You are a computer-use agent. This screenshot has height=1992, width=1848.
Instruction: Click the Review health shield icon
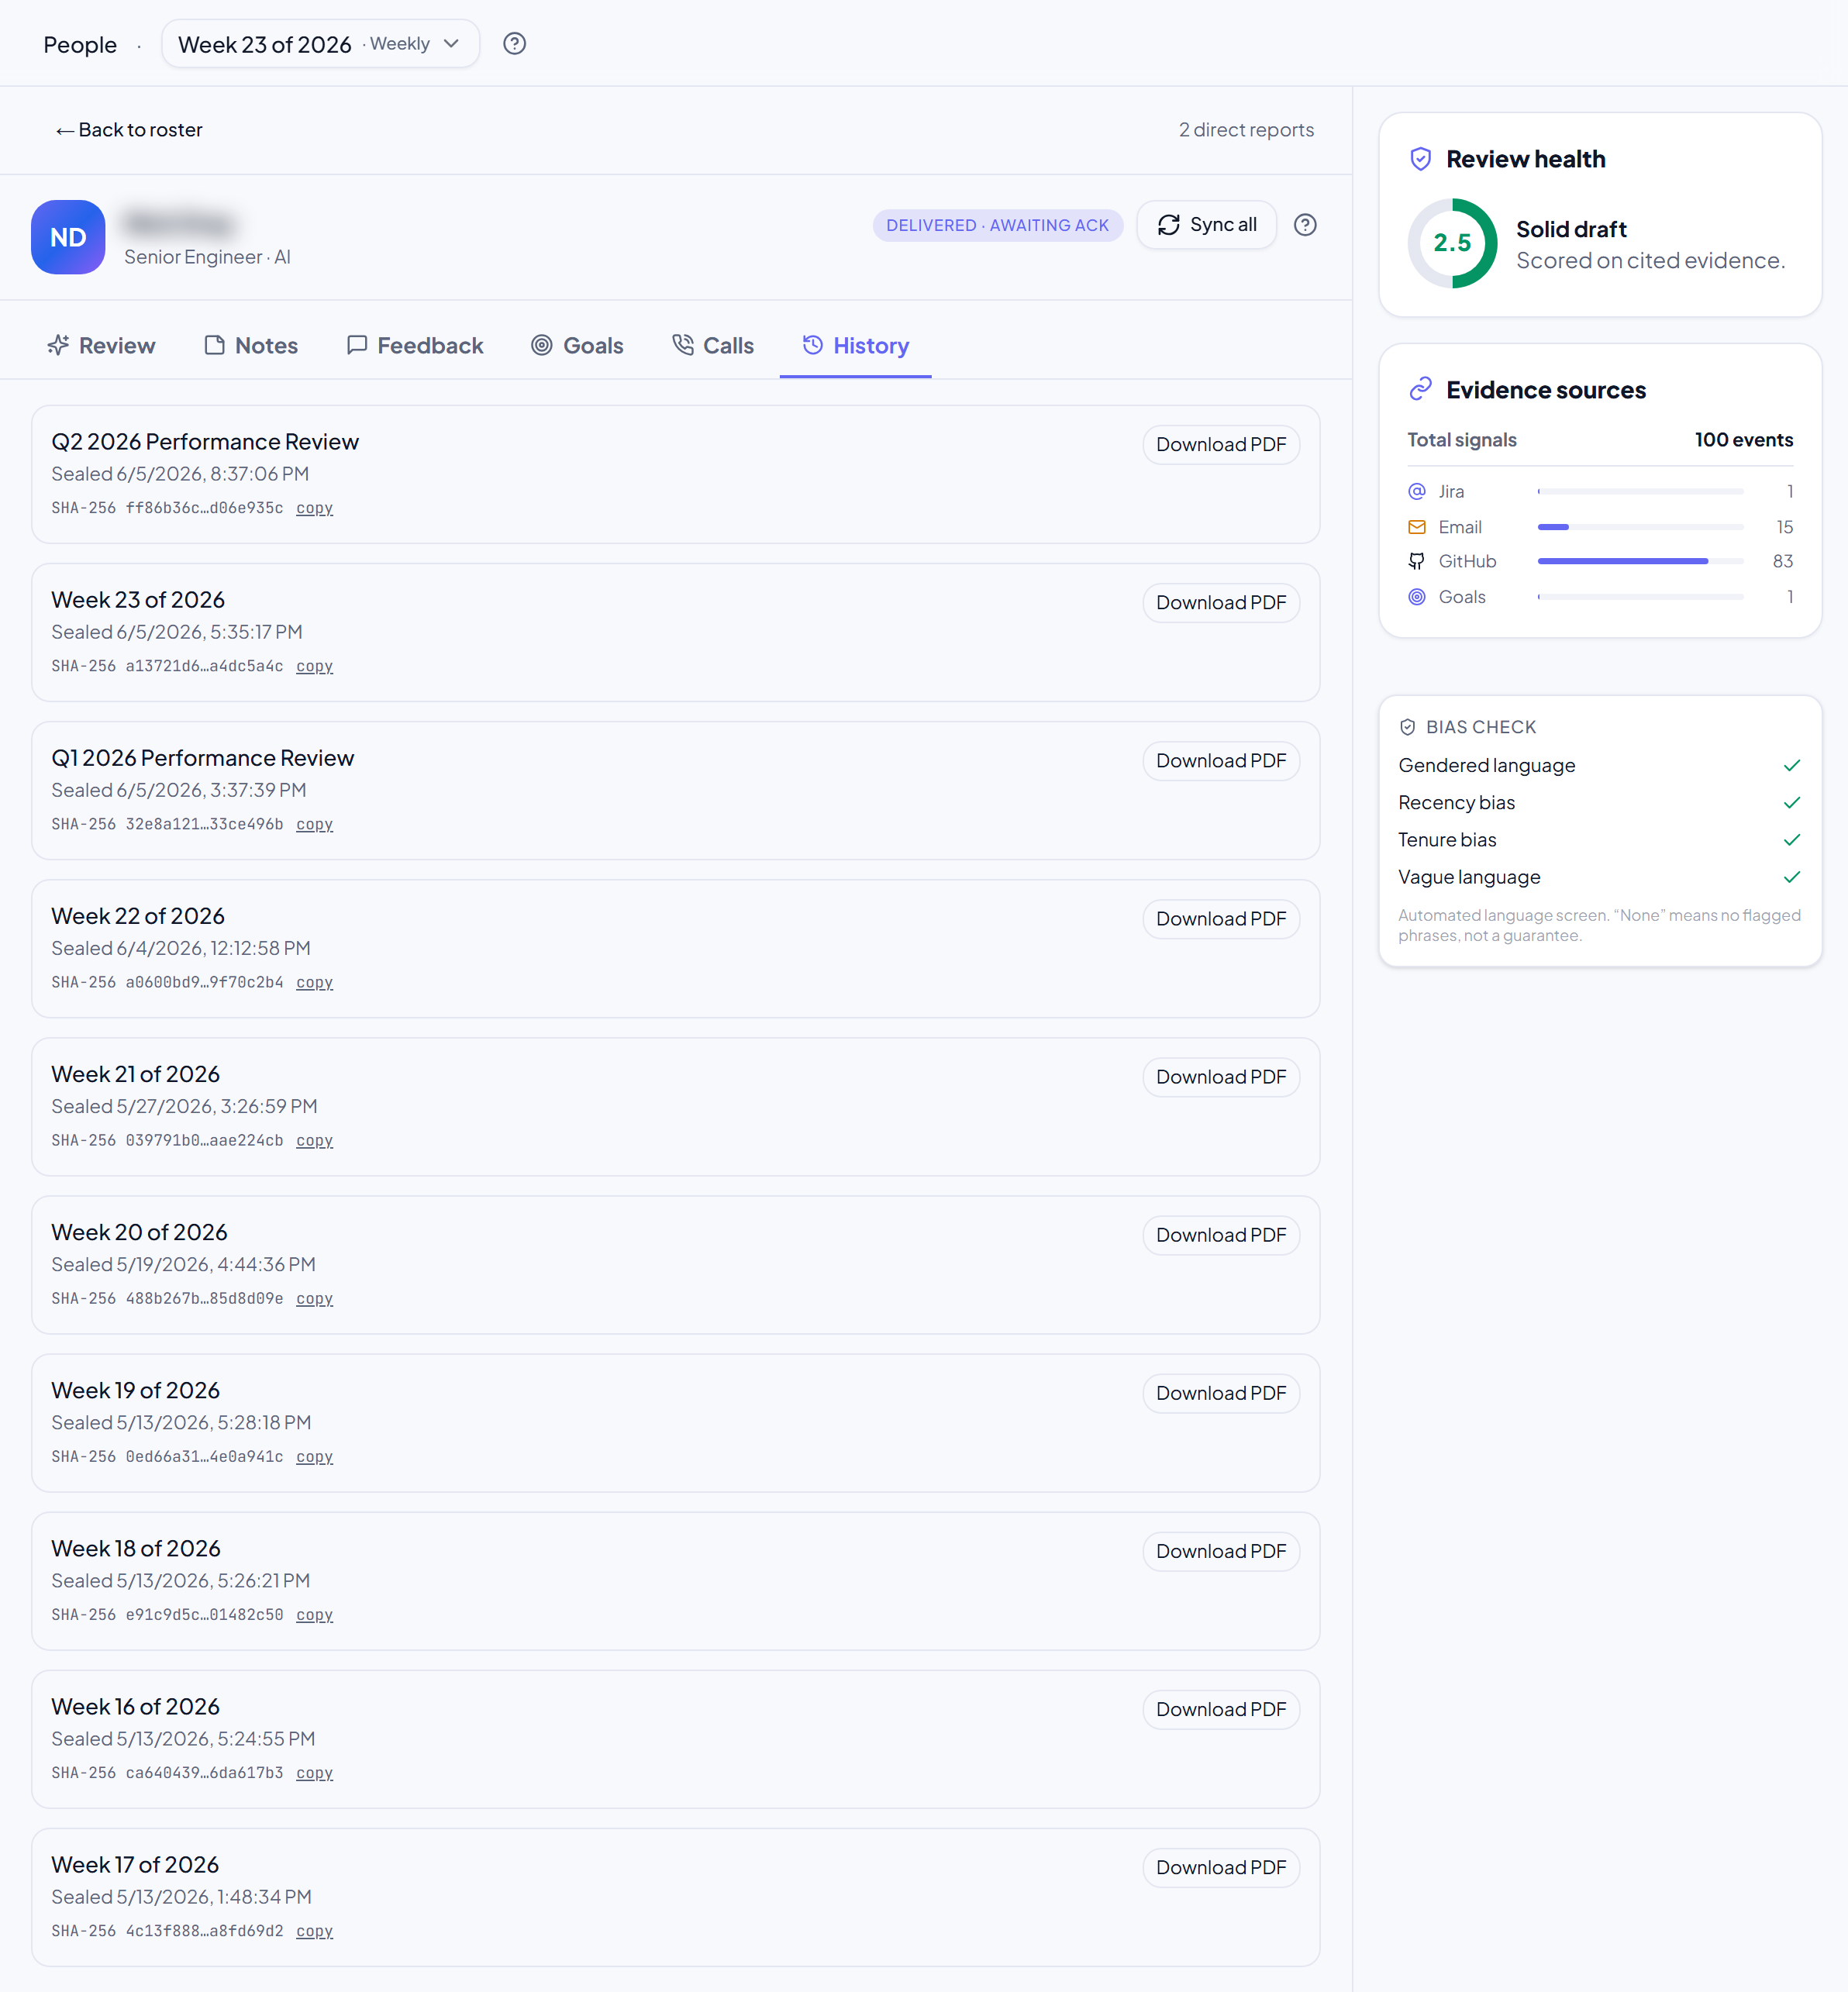[x=1420, y=159]
